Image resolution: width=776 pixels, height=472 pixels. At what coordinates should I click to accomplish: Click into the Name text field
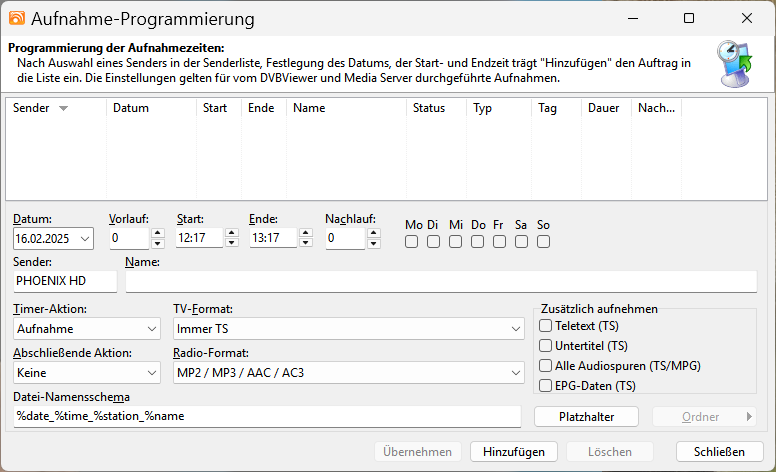pyautogui.click(x=440, y=281)
